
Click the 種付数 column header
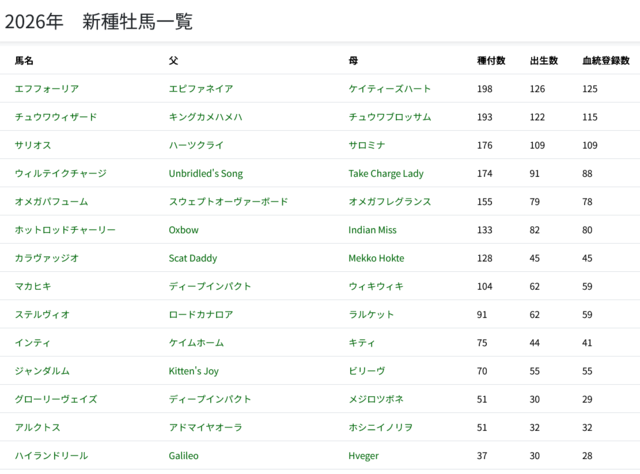[x=490, y=60]
